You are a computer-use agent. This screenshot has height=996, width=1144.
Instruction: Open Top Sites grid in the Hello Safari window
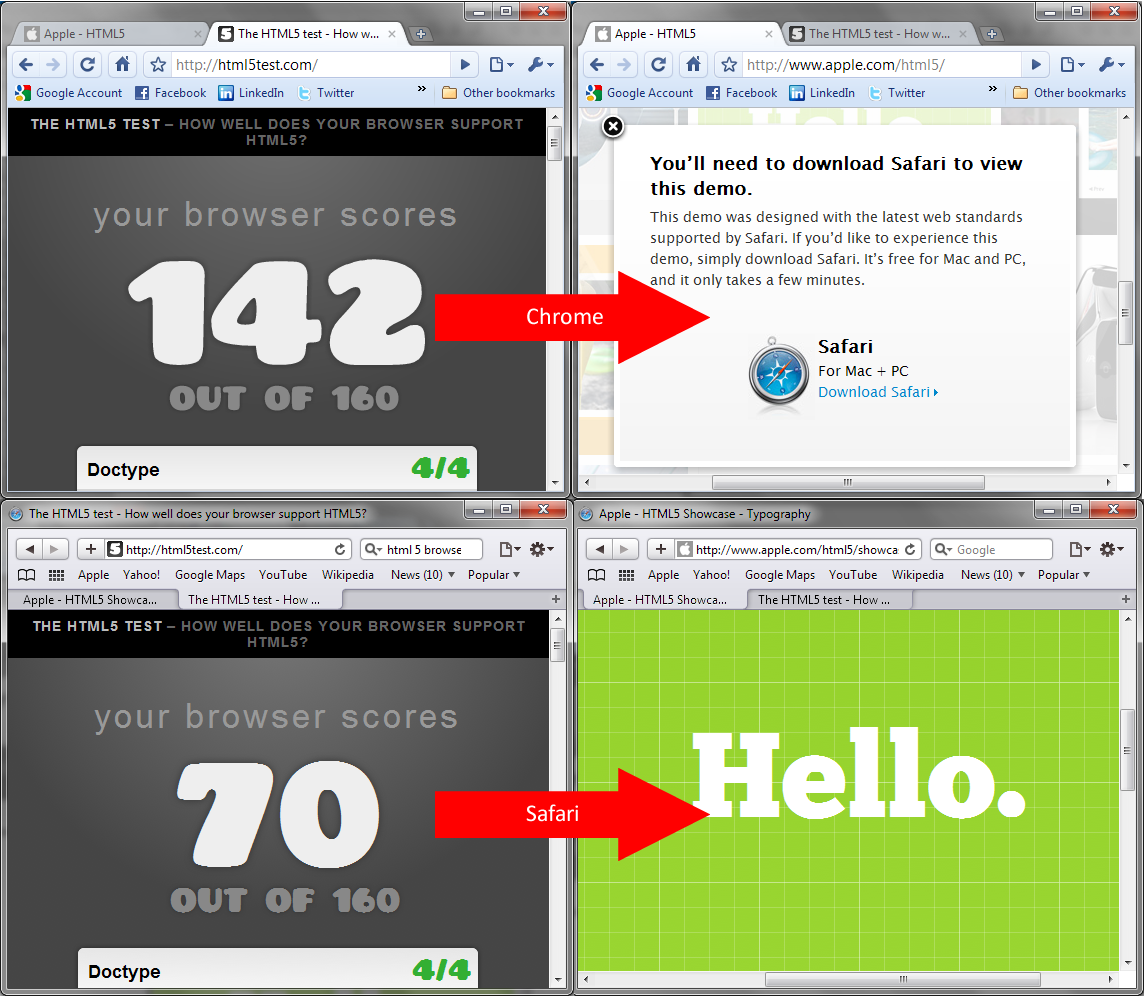tap(626, 575)
